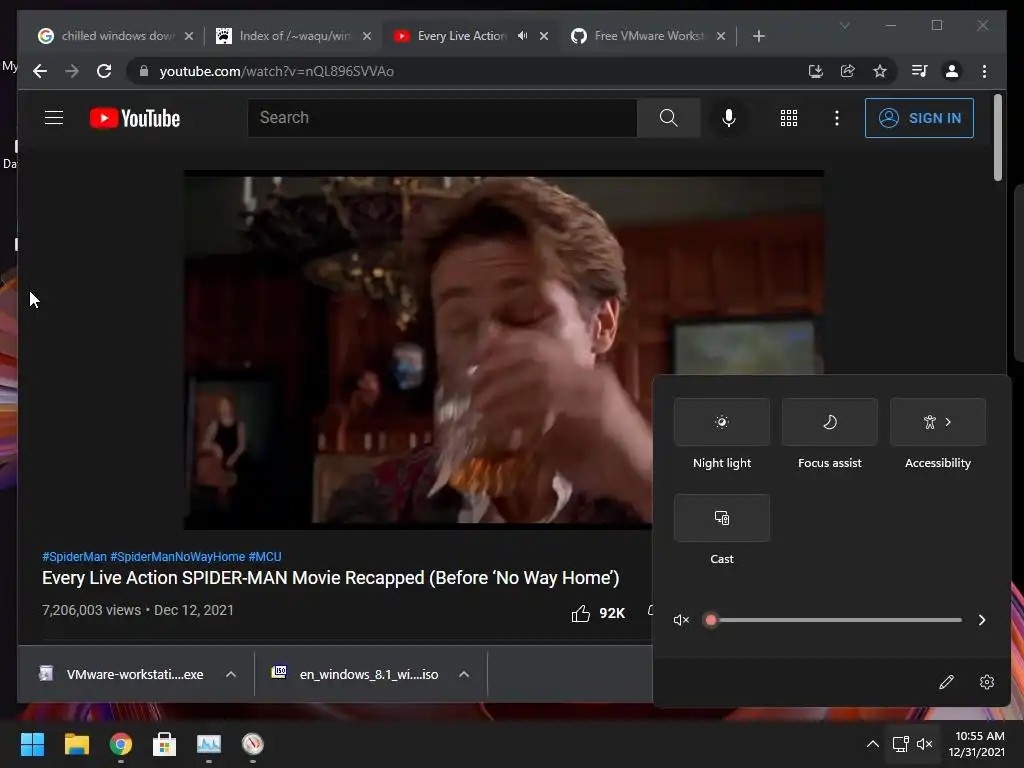Focus the YouTube Search field
Image resolution: width=1024 pixels, height=768 pixels.
442,118
